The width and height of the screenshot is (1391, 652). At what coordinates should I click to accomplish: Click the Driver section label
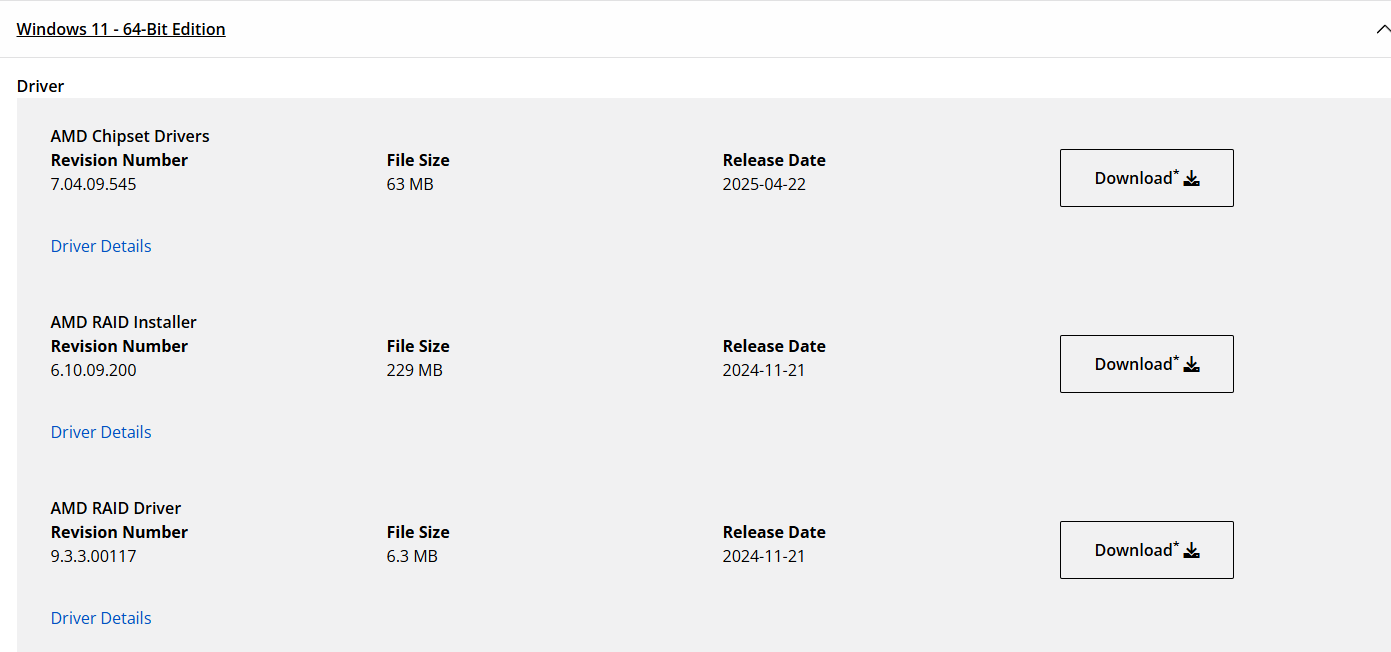coord(41,86)
